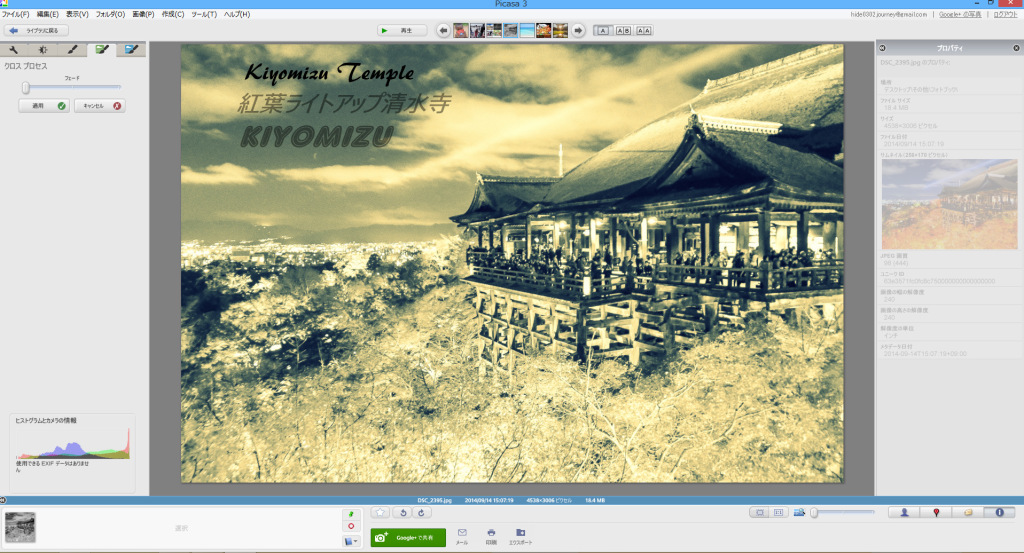
Task: Open the wrench basic fixes tab
Action: pyautogui.click(x=14, y=49)
